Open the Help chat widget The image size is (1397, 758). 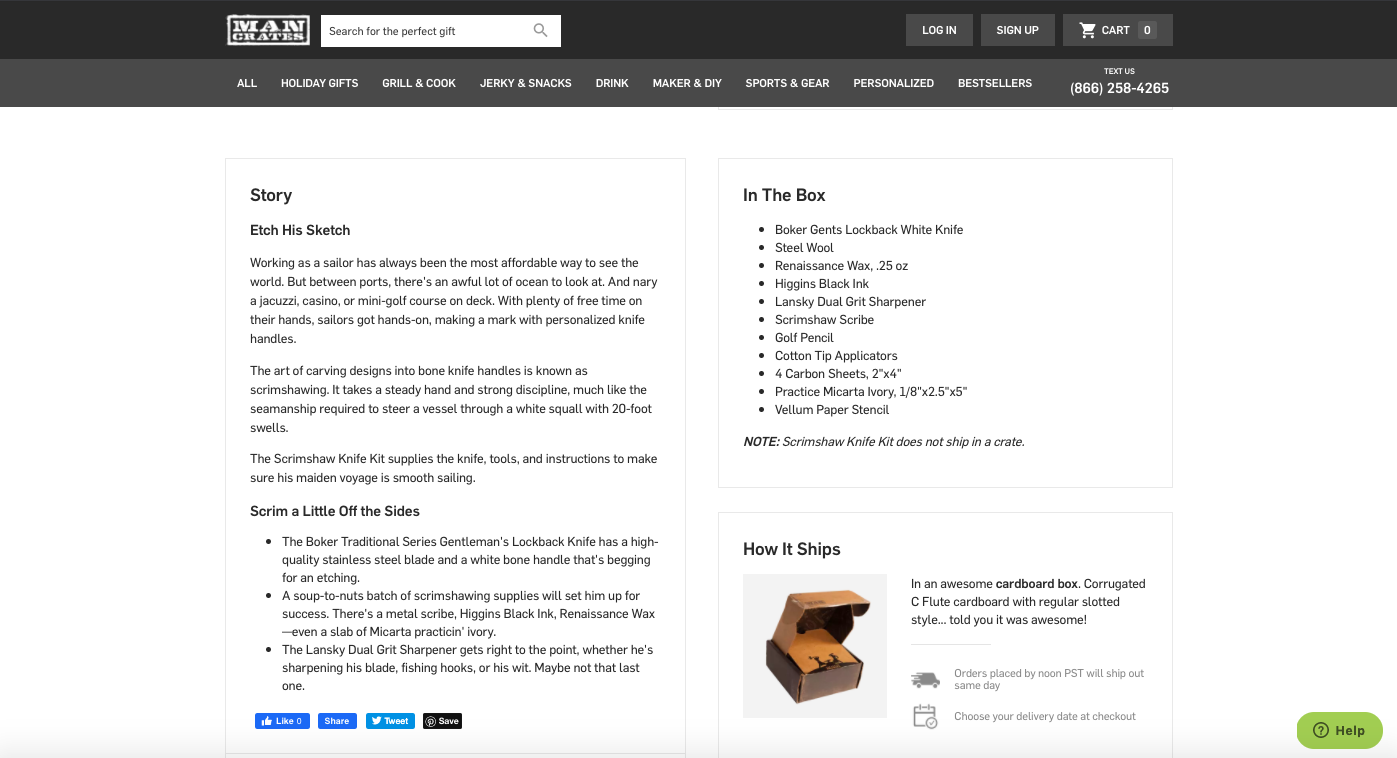pos(1339,730)
